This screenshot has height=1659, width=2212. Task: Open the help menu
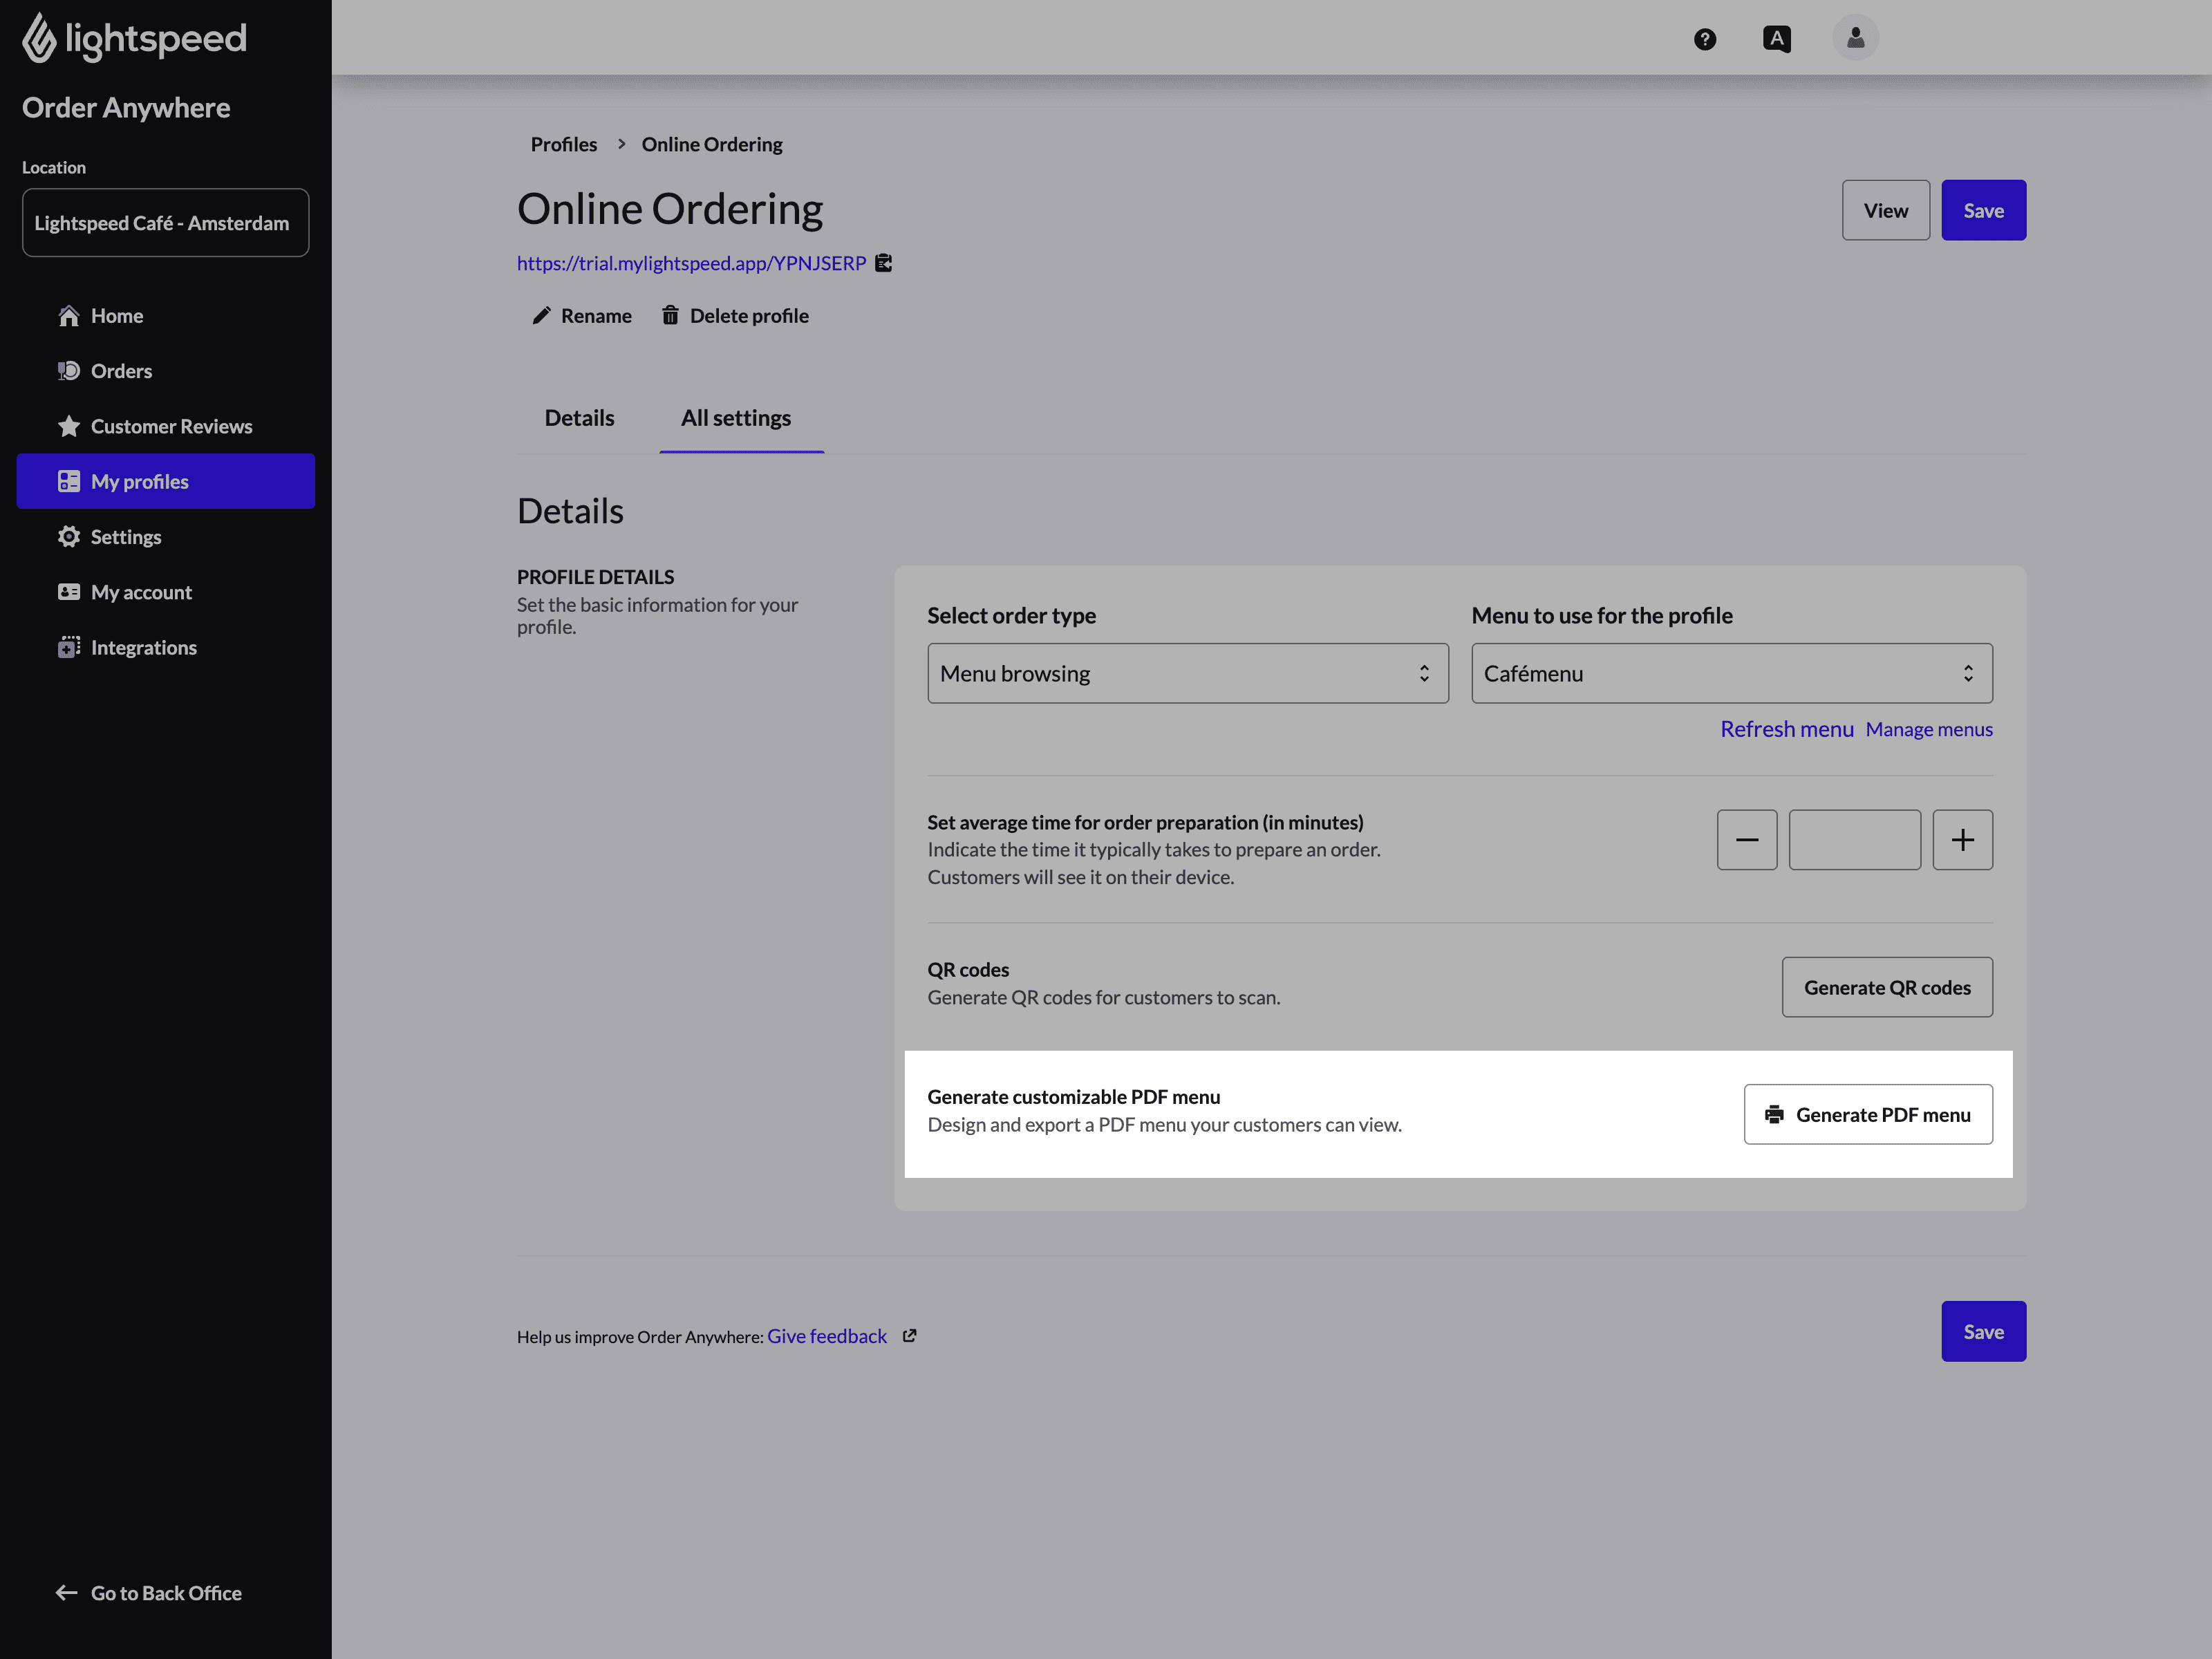[x=1705, y=38]
